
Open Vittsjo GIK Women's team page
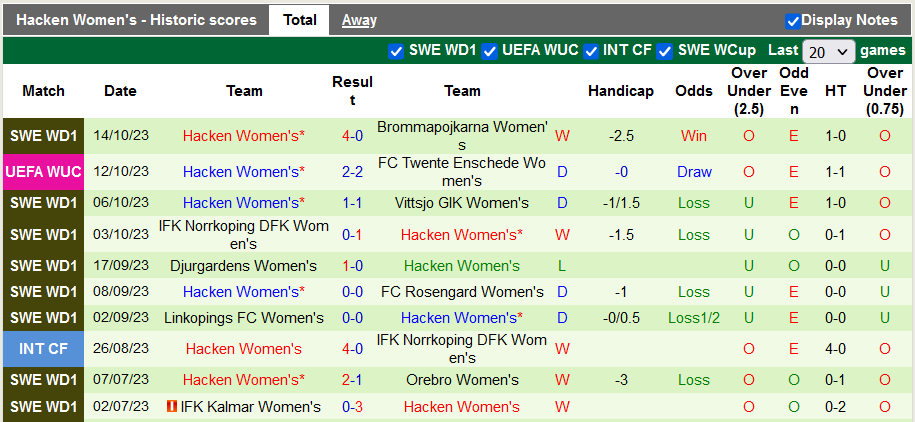[462, 203]
